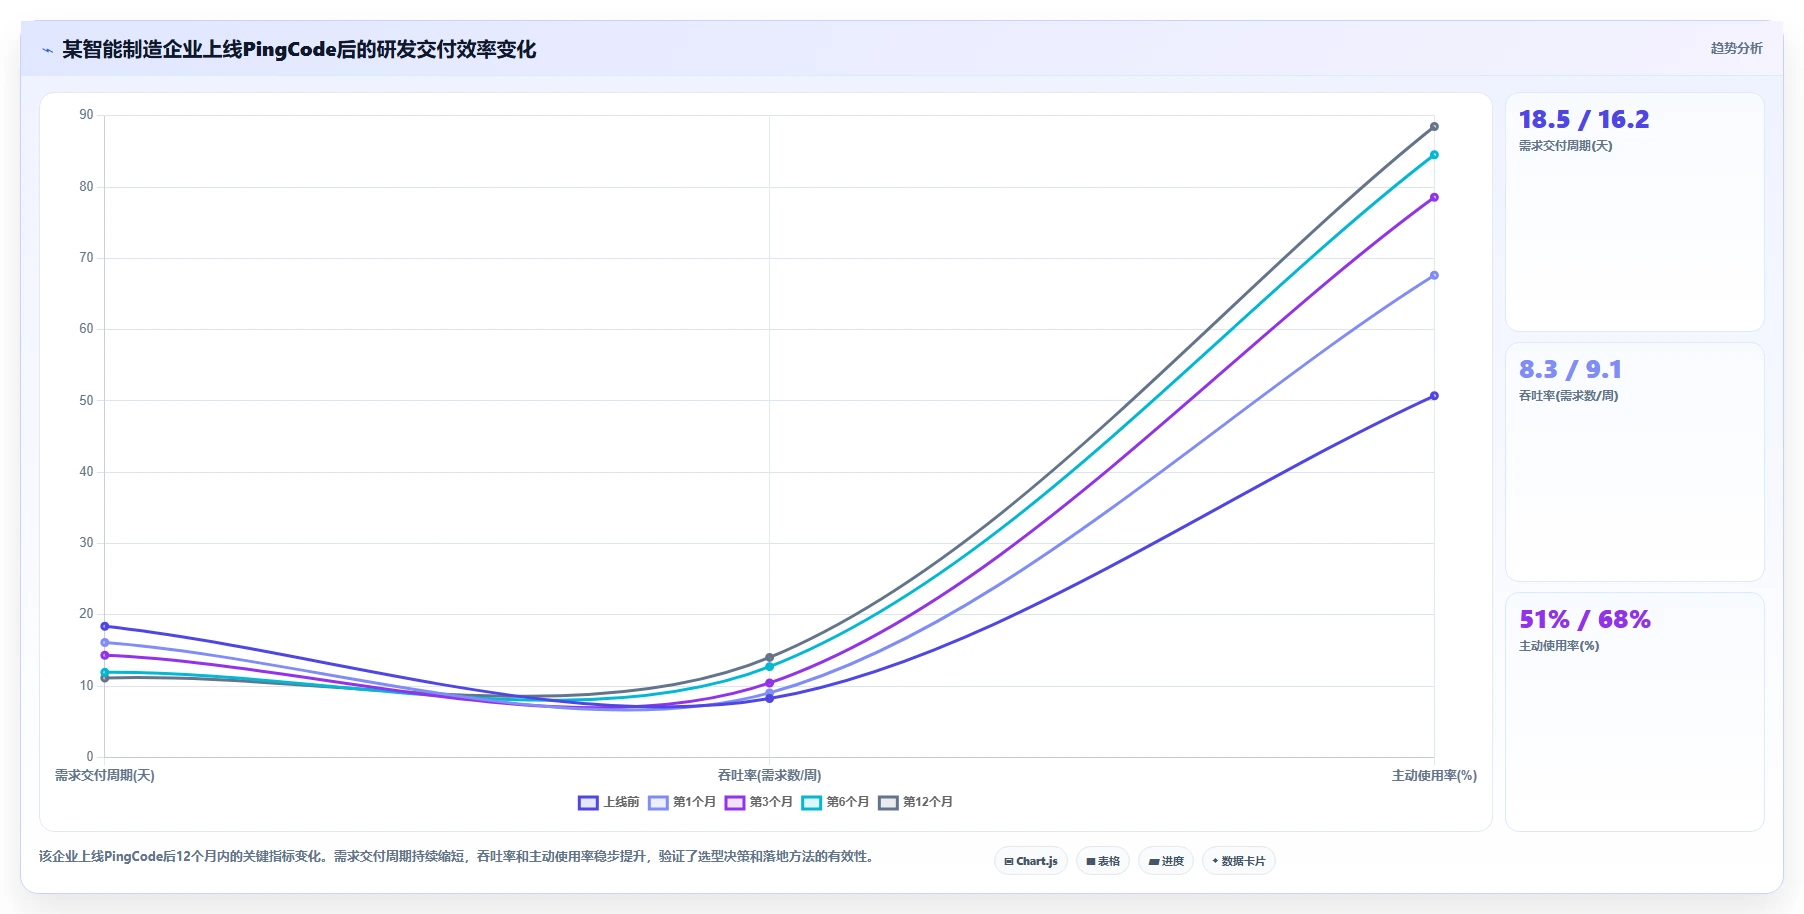Screen dimensions: 1804x914
Task: Click the 趋势分析 label
Action: 1736,48
